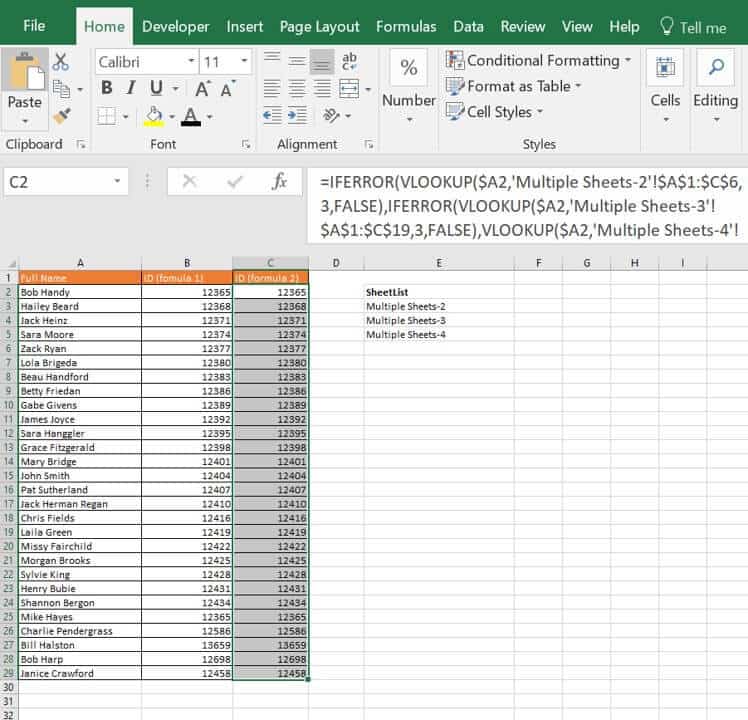Screen dimensions: 748x720
Task: Click the Cut scissors icon
Action: point(61,62)
